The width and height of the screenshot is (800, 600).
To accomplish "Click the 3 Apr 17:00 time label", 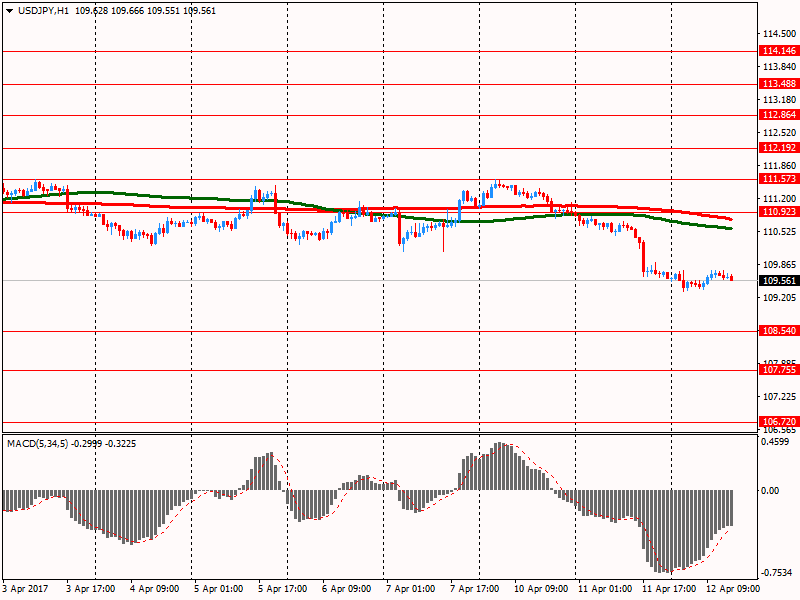I will coord(90,589).
